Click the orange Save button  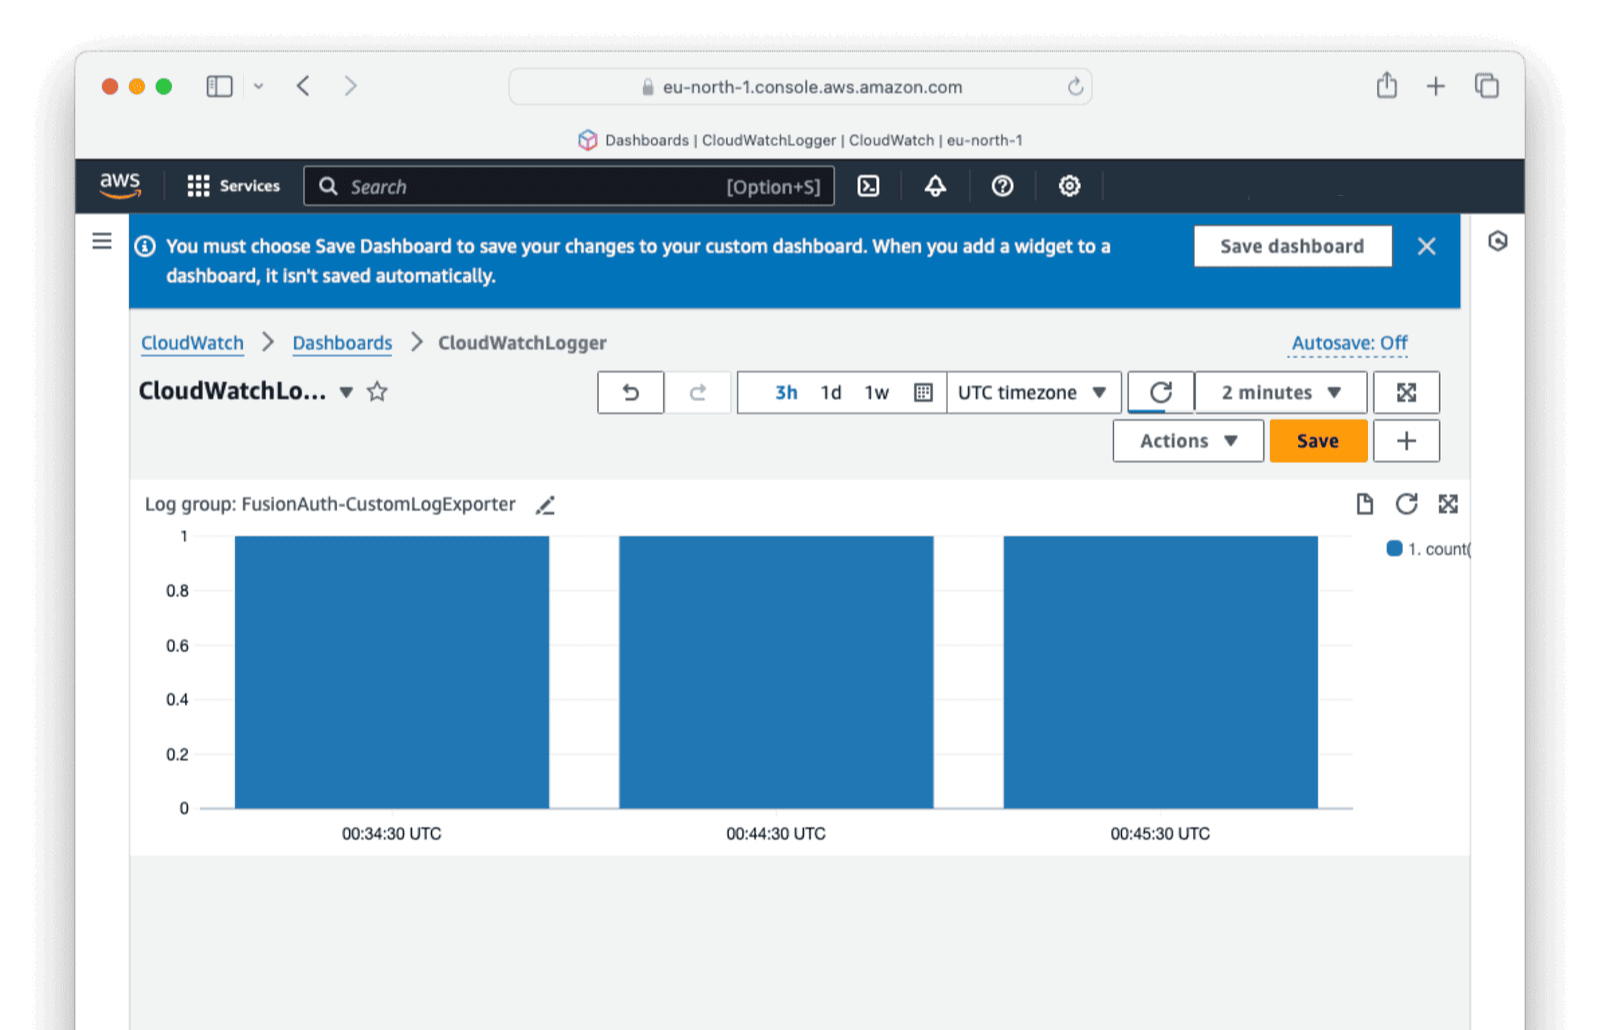pos(1318,441)
